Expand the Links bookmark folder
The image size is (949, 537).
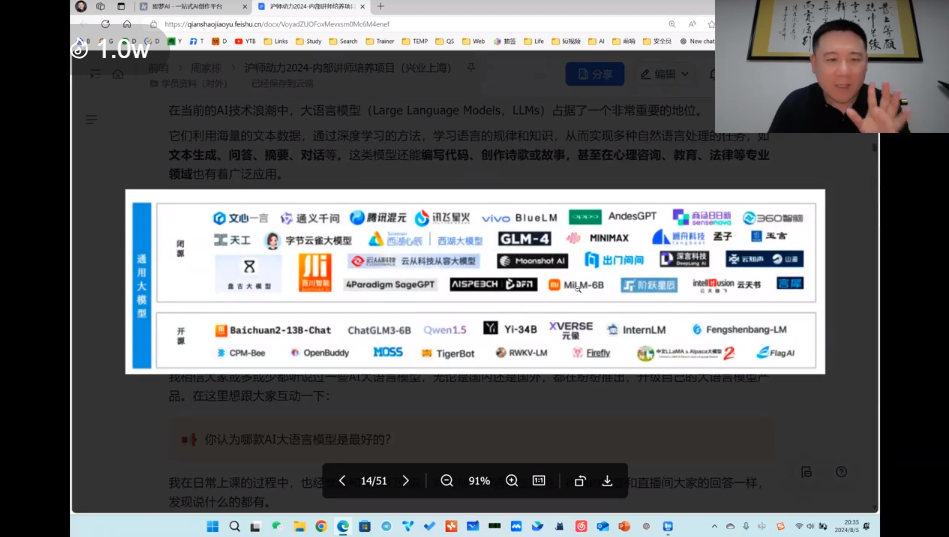click(x=276, y=41)
